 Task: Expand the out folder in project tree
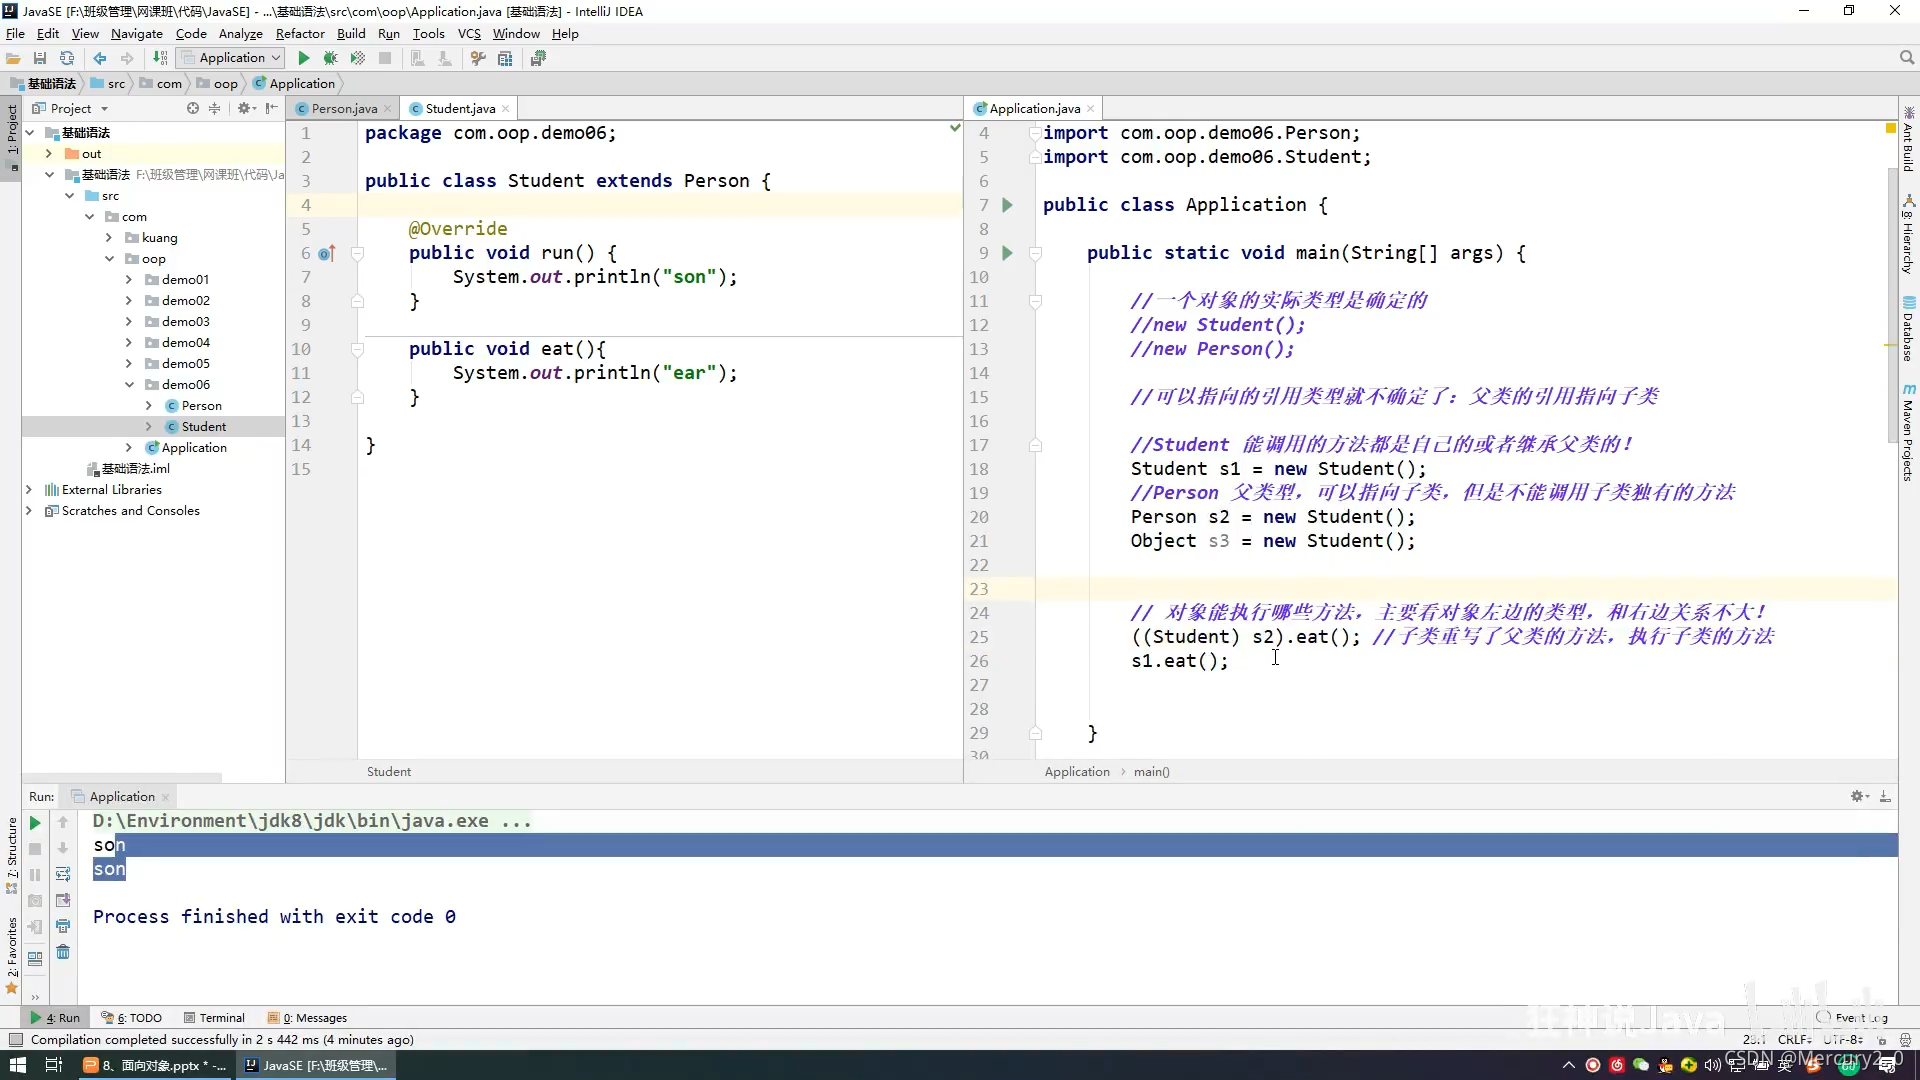48,153
